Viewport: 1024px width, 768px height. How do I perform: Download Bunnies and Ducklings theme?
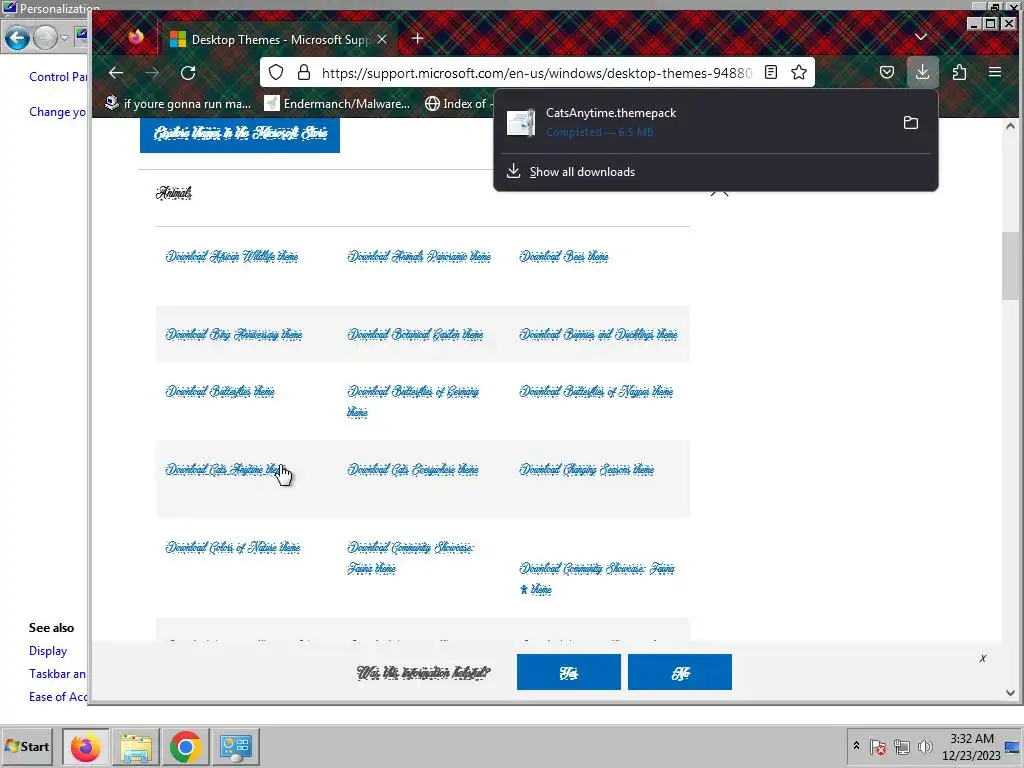point(598,334)
